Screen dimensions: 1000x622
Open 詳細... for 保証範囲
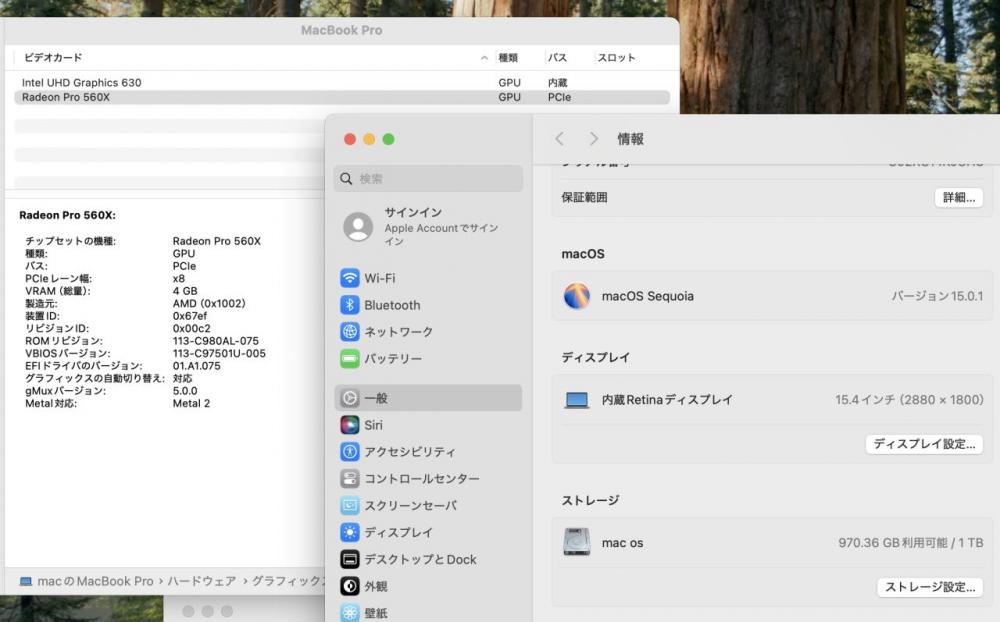point(959,197)
